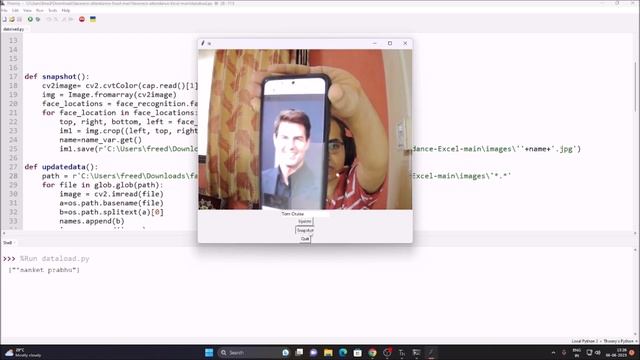Open the Help menu in Thonny

pos(66,10)
